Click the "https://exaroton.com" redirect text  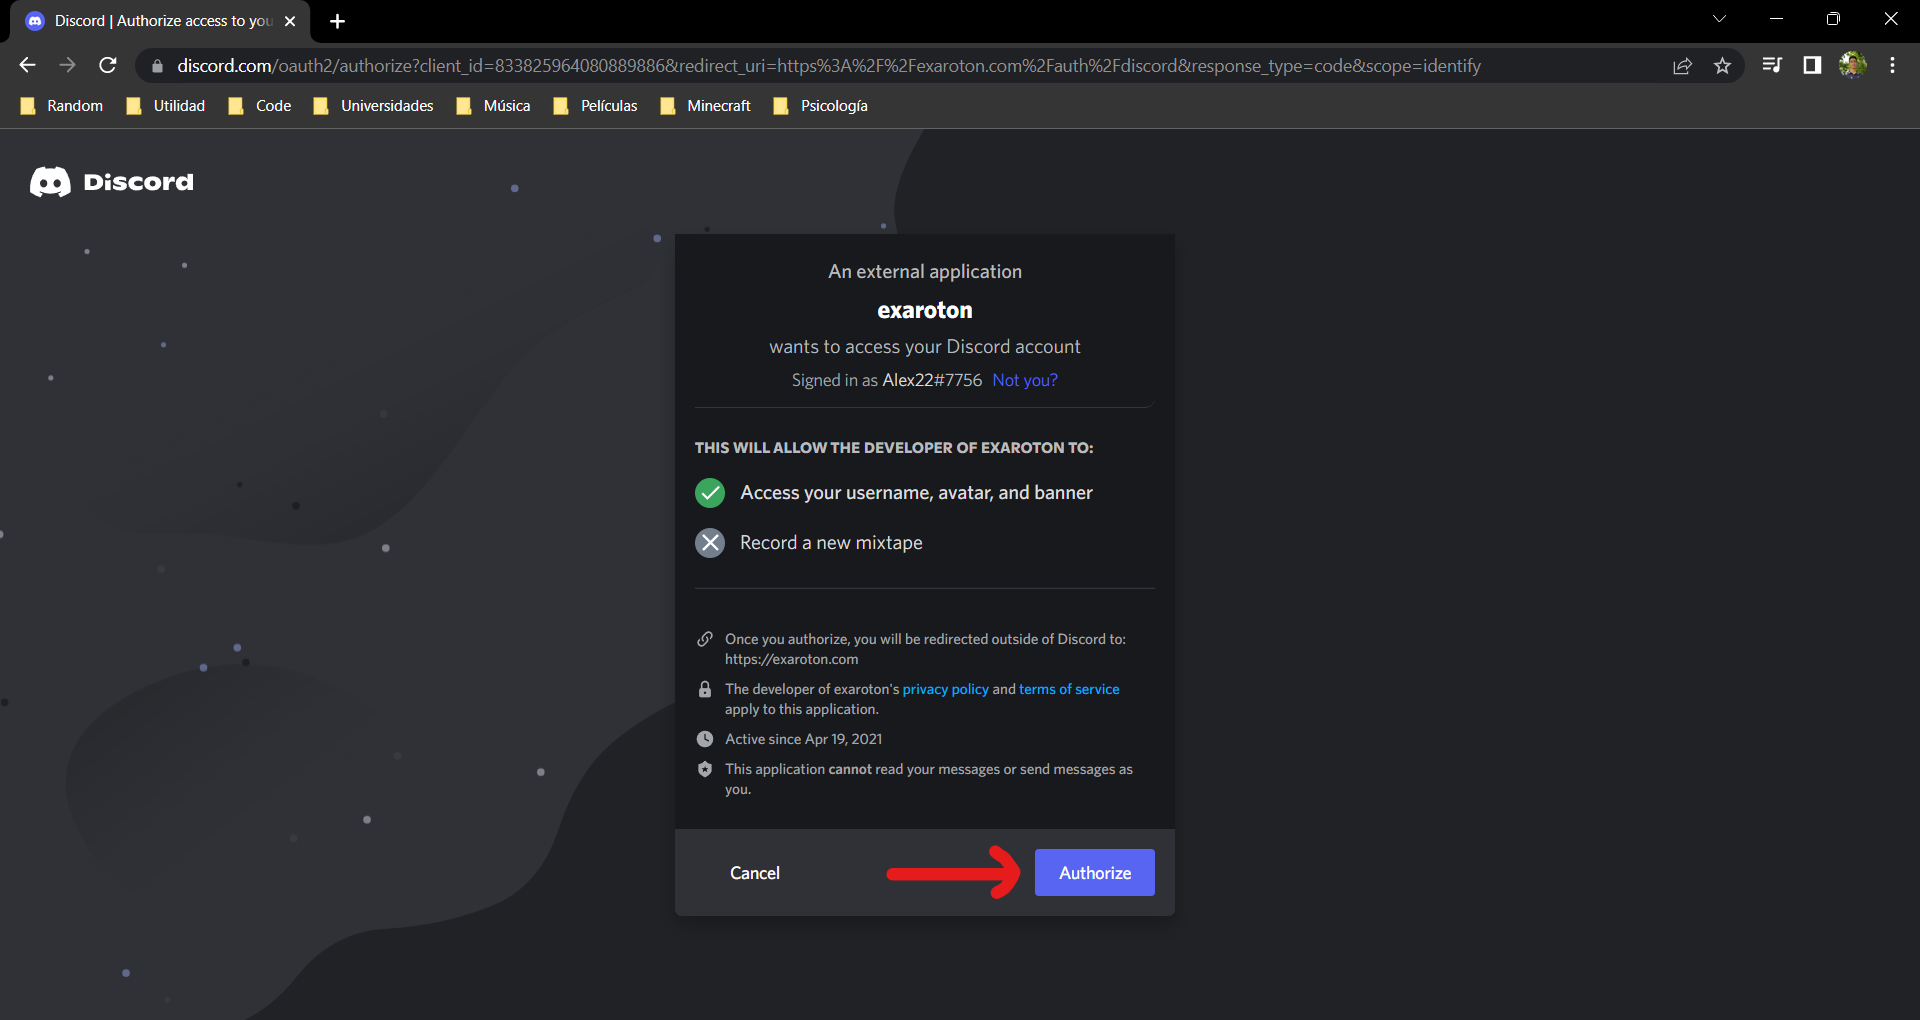coord(792,659)
